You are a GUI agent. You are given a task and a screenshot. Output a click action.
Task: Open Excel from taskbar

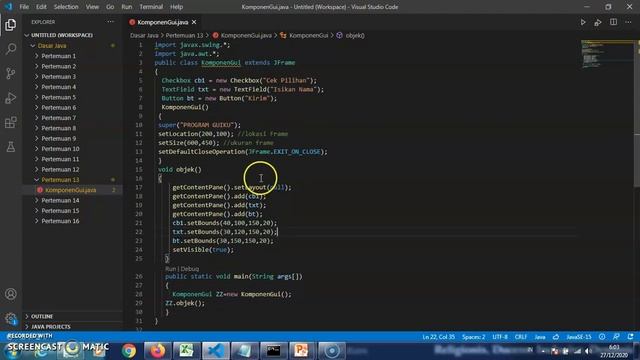click(x=186, y=351)
